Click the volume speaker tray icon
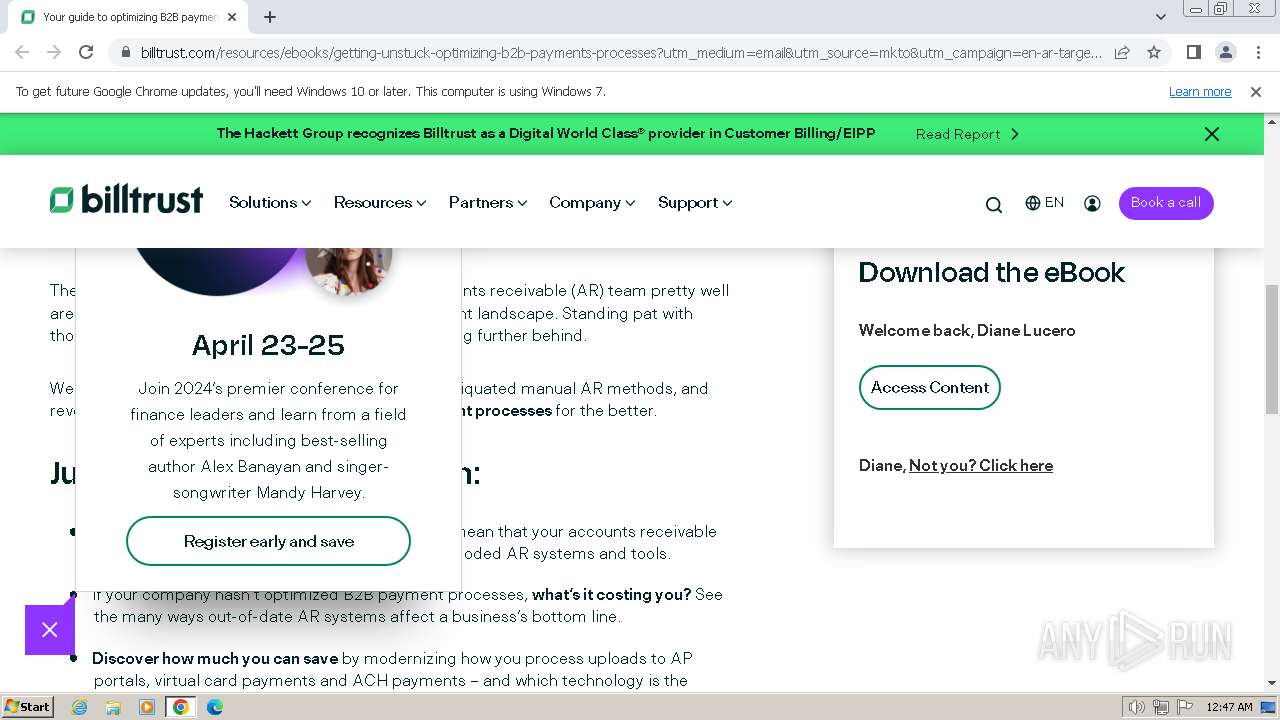Viewport: 1280px width, 720px height. click(1137, 707)
